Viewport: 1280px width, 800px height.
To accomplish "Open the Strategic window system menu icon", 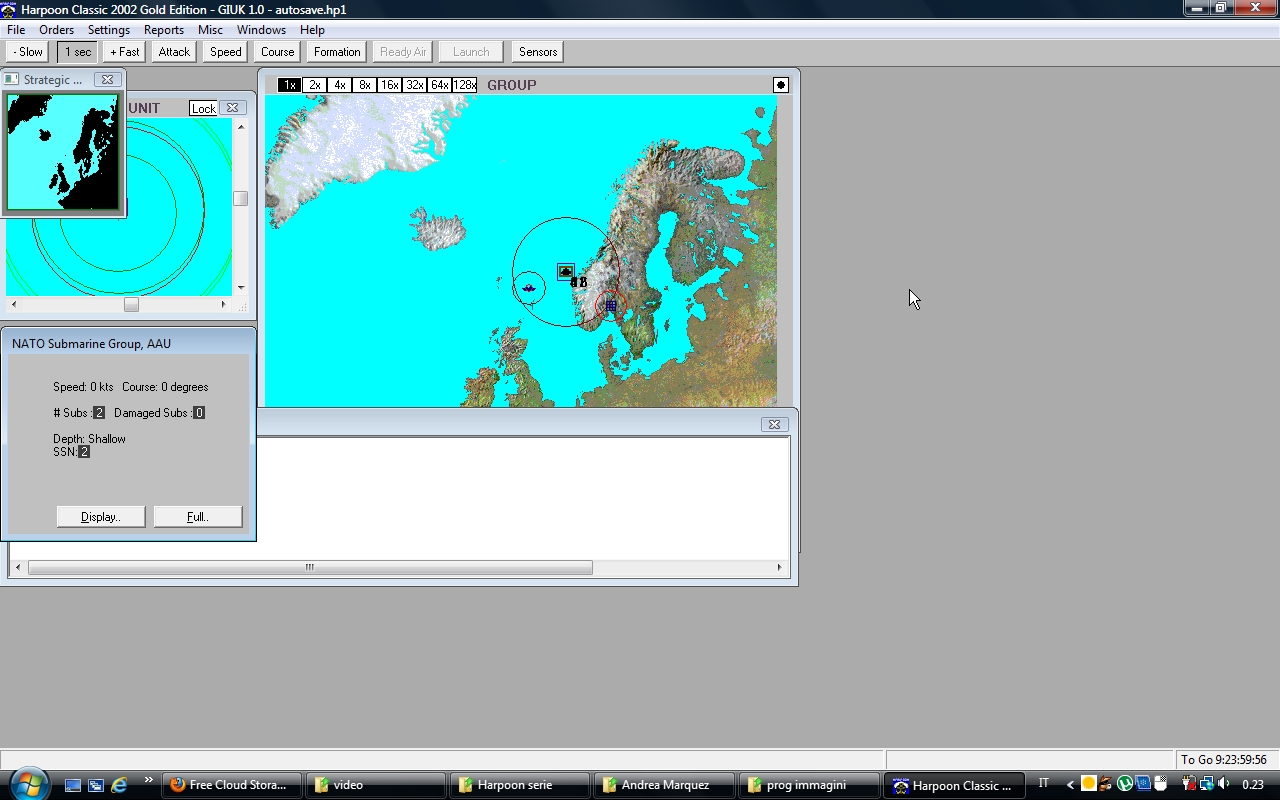I will 12,79.
